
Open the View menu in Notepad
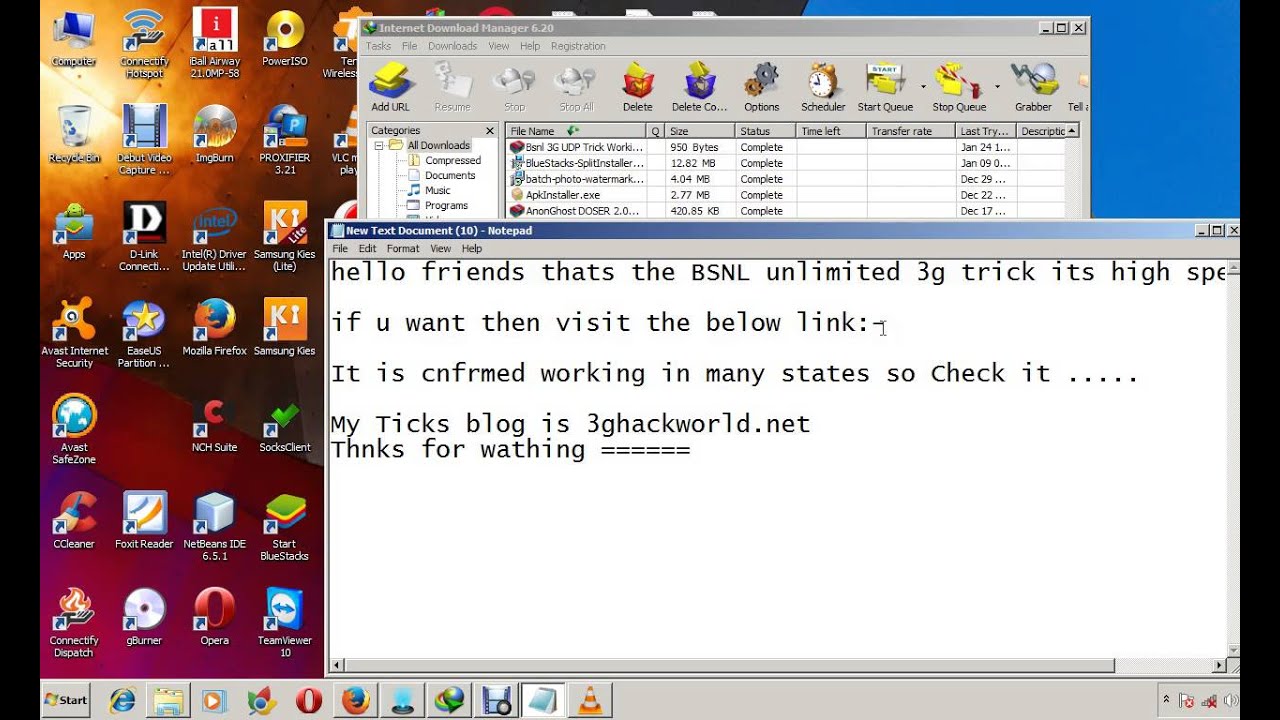click(440, 248)
